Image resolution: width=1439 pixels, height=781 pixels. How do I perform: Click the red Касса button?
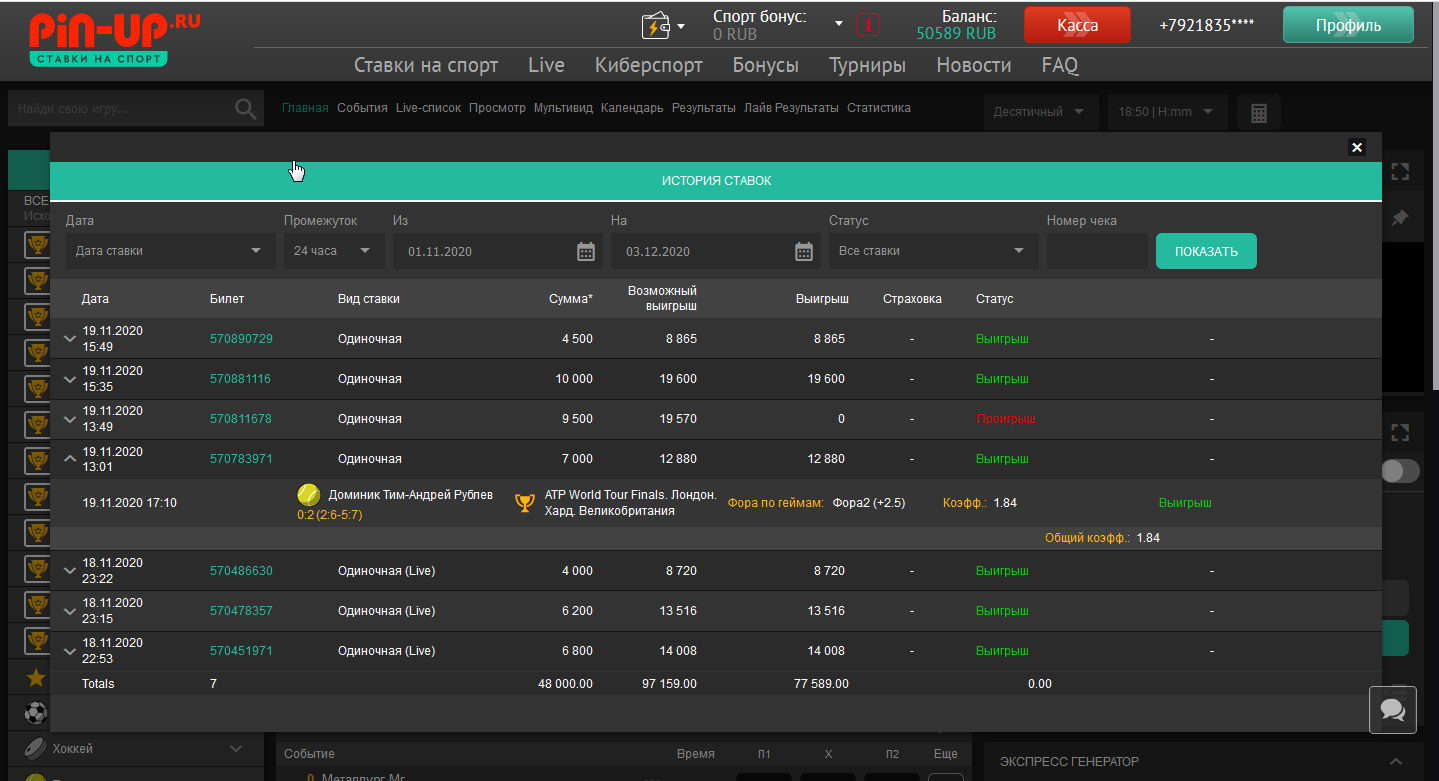coord(1077,26)
